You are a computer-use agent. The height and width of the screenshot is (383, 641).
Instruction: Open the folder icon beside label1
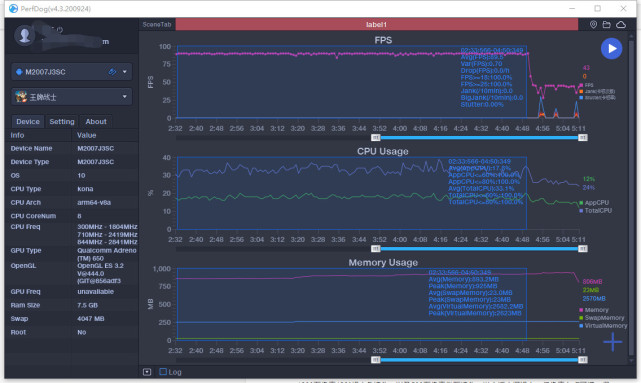coord(607,25)
